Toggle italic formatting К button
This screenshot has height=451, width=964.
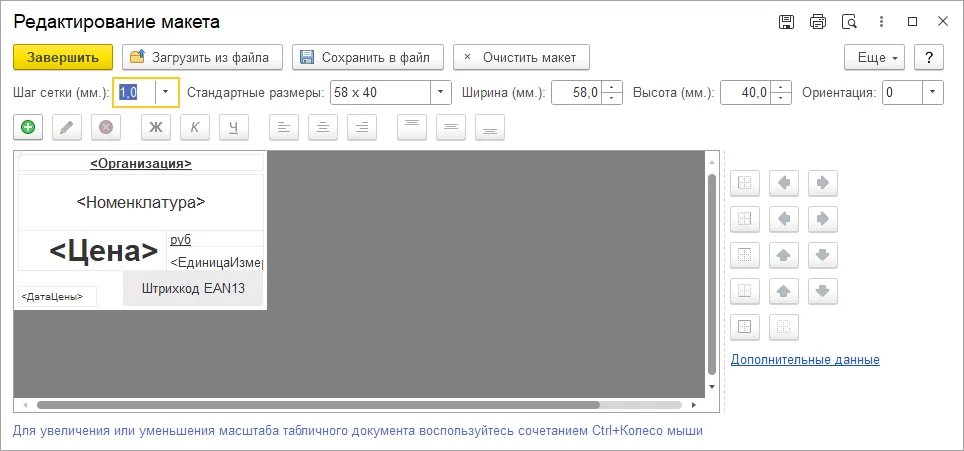[x=195, y=127]
